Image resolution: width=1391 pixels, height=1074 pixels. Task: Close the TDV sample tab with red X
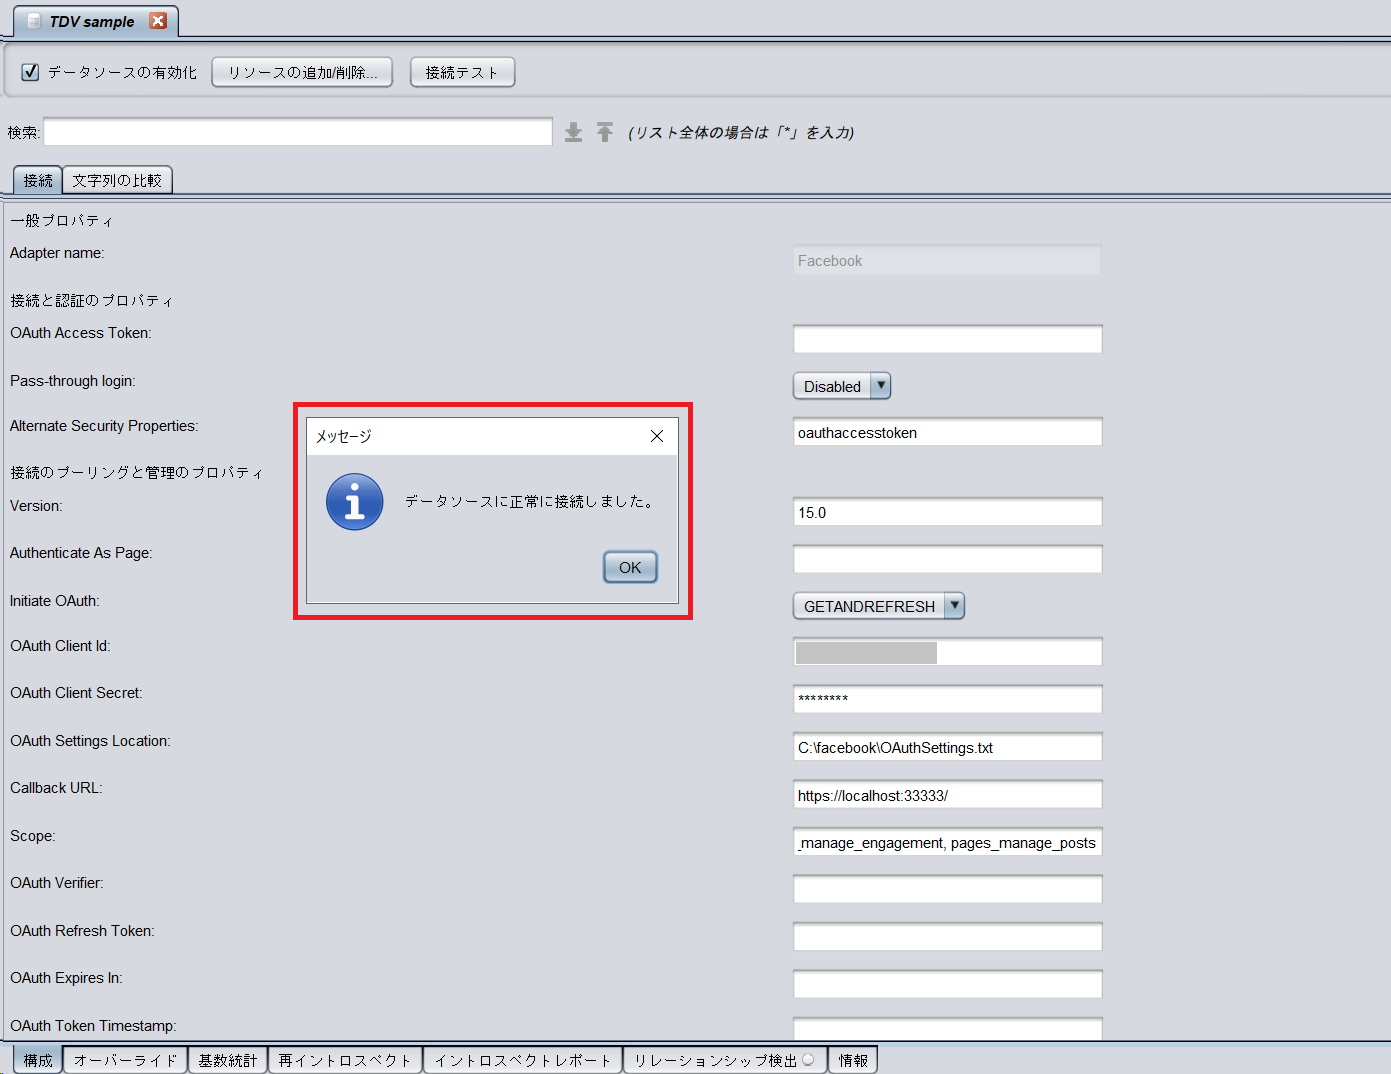pyautogui.click(x=158, y=21)
